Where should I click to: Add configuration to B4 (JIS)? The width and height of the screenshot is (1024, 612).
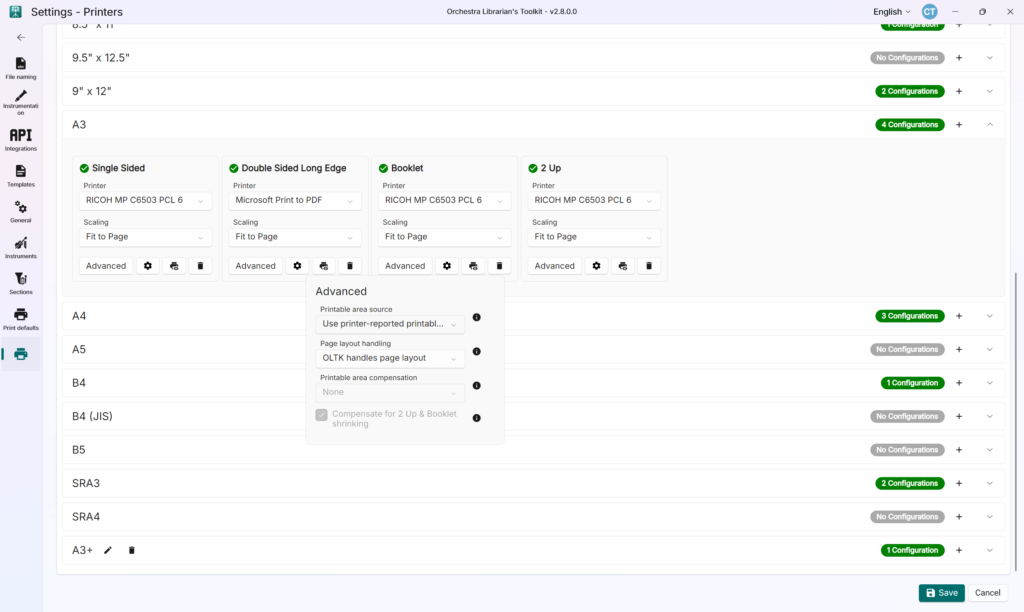pyautogui.click(x=959, y=417)
